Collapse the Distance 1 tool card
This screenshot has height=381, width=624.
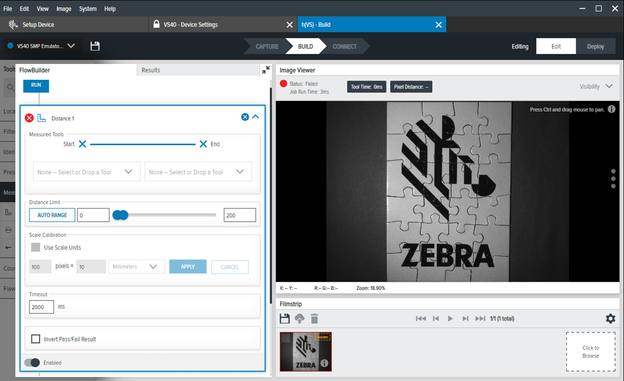255,117
